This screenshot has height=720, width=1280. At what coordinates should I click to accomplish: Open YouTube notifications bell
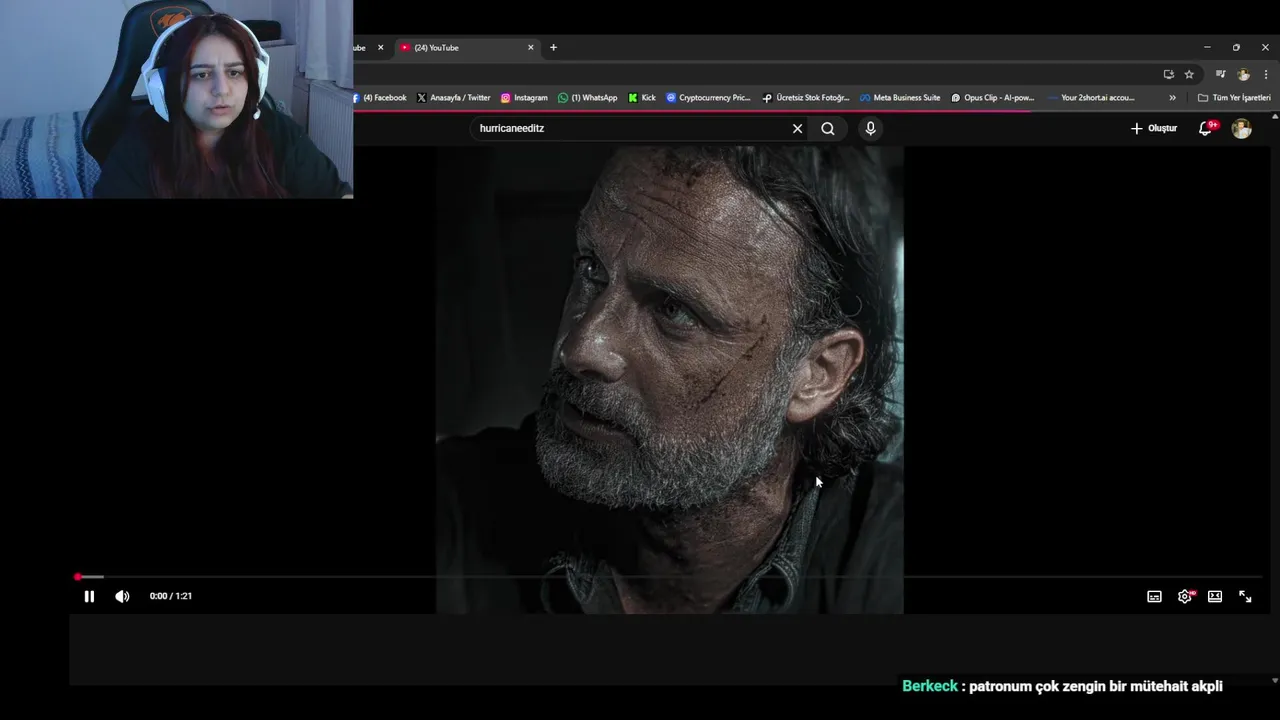1206,128
